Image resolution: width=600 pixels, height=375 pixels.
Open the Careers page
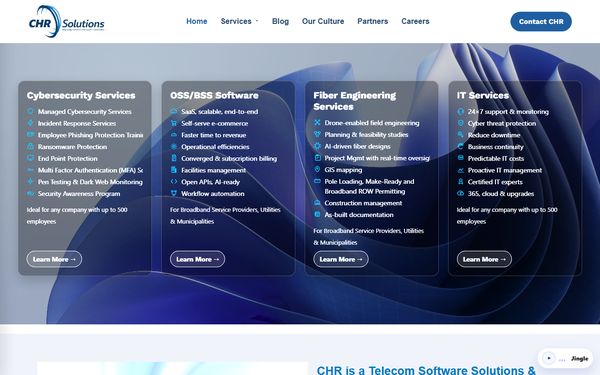415,21
